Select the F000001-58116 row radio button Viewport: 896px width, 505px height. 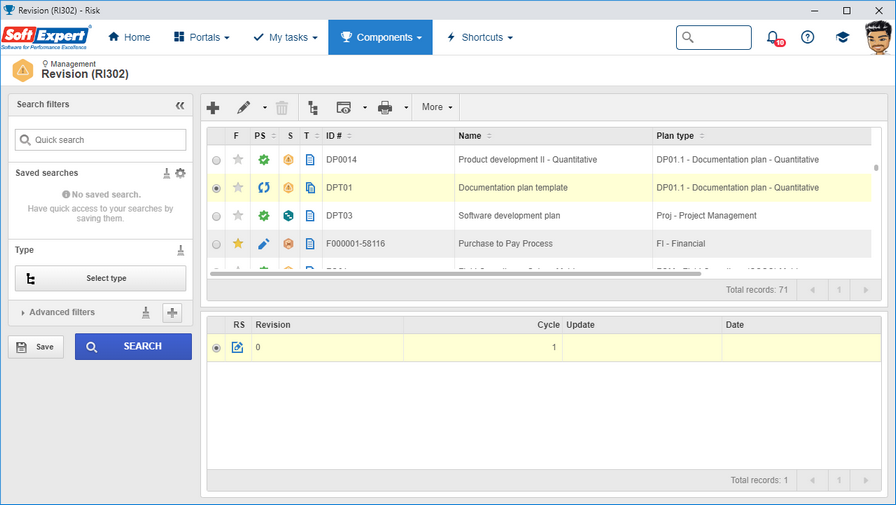click(216, 245)
